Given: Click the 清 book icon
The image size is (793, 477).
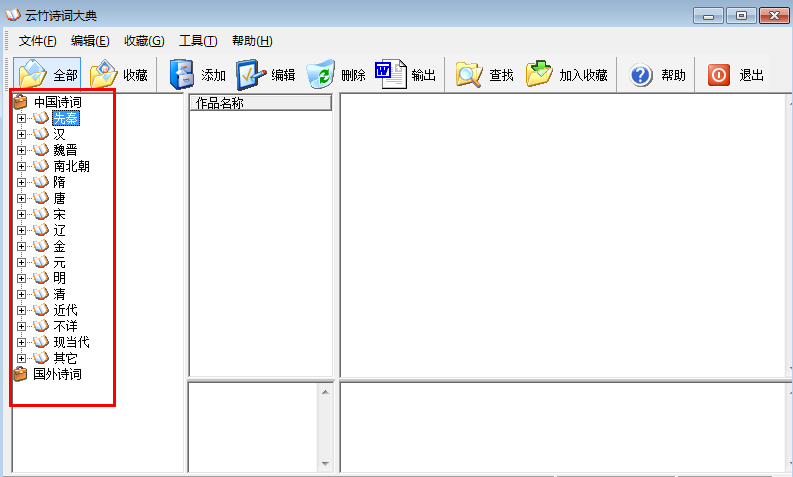Looking at the screenshot, I should point(41,294).
